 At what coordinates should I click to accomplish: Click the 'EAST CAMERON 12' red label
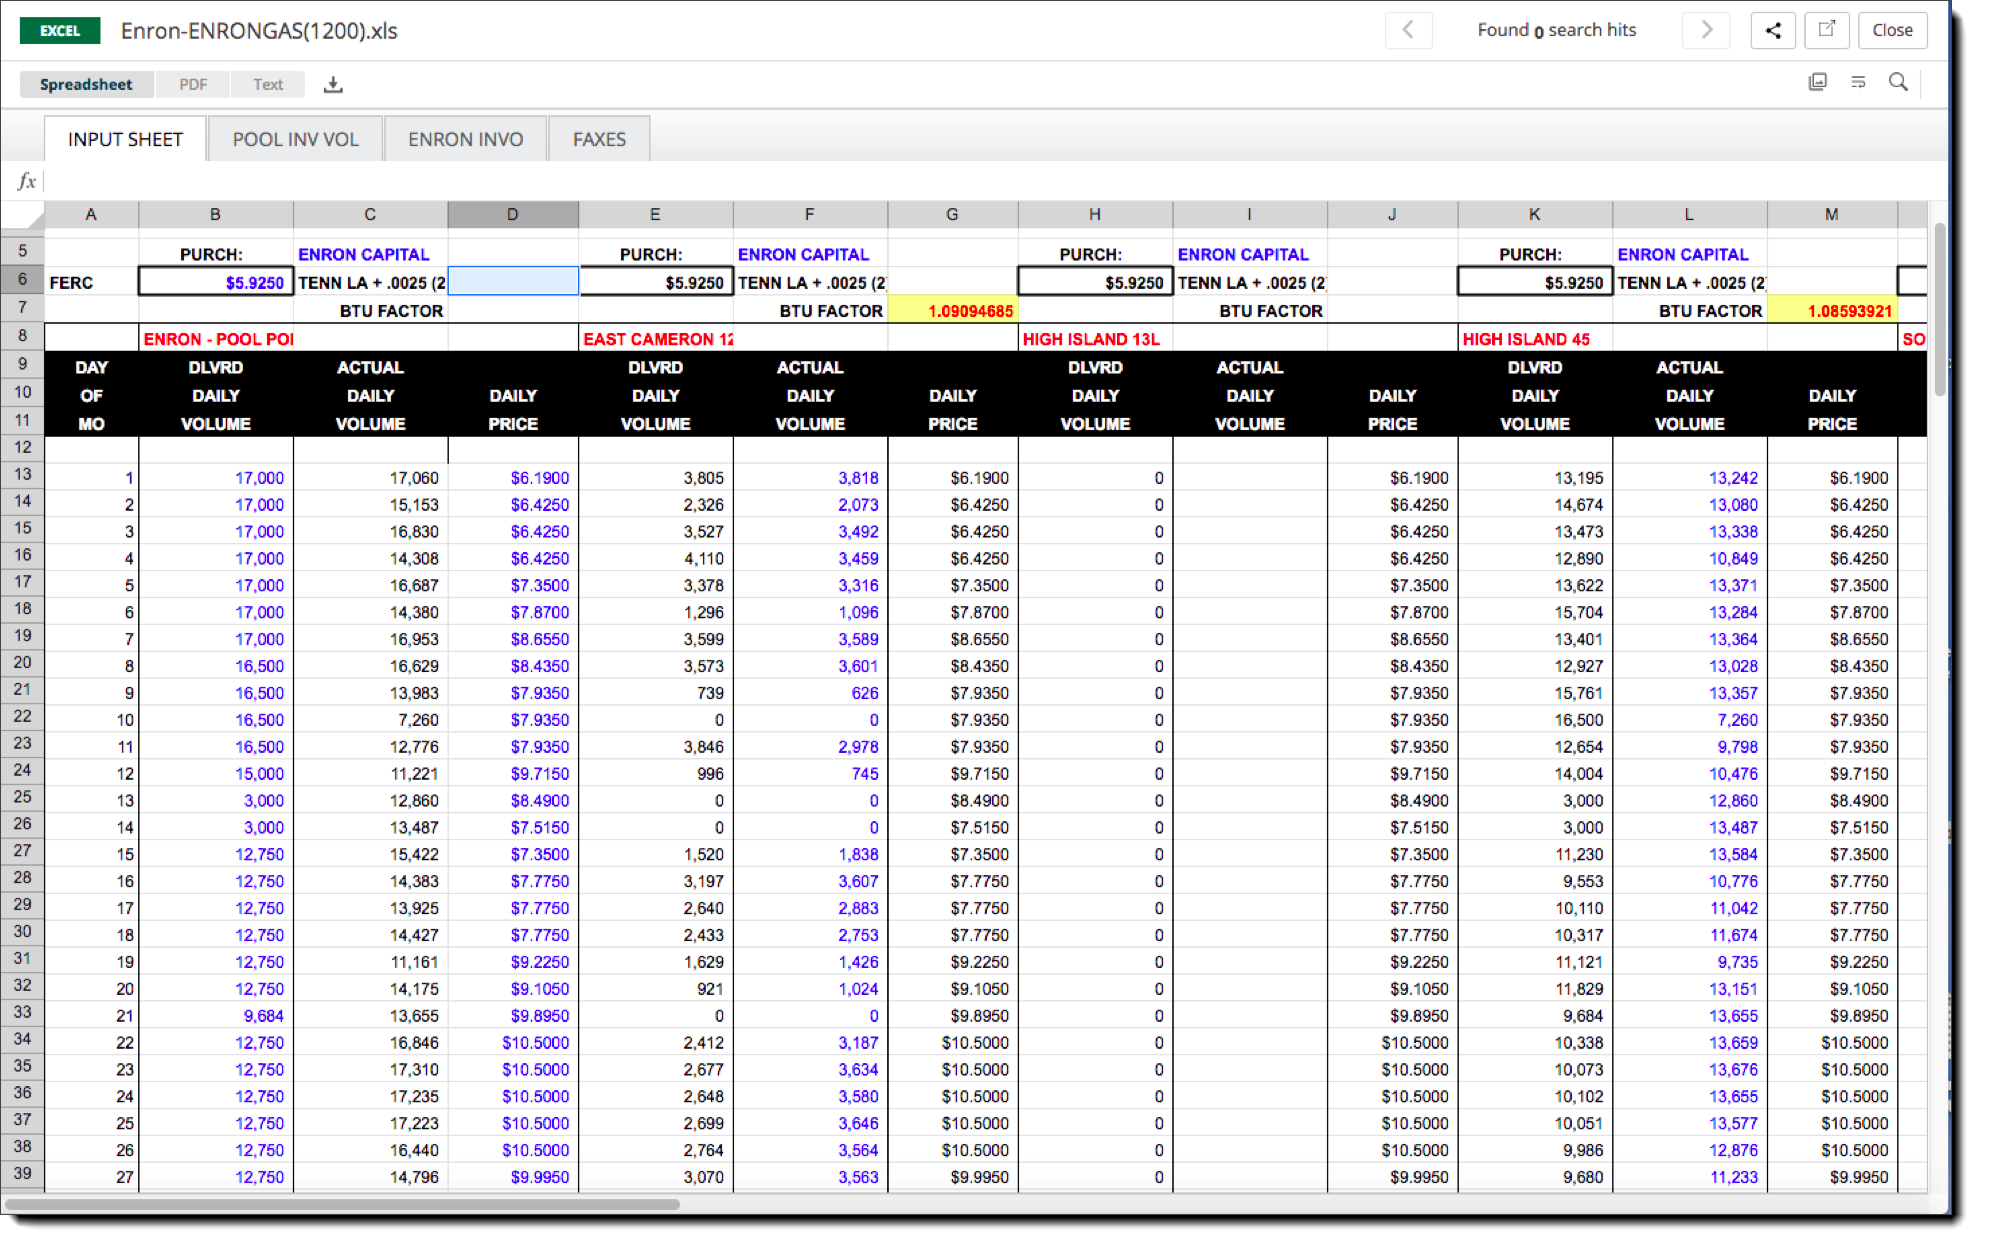pyautogui.click(x=657, y=339)
